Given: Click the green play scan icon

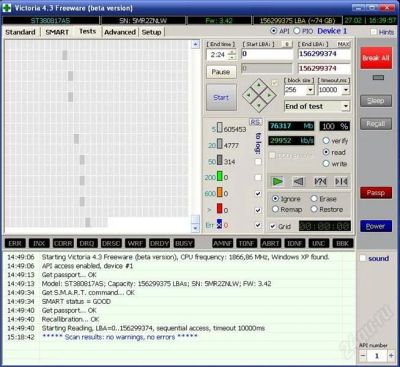Looking at the screenshot, I should [x=278, y=182].
